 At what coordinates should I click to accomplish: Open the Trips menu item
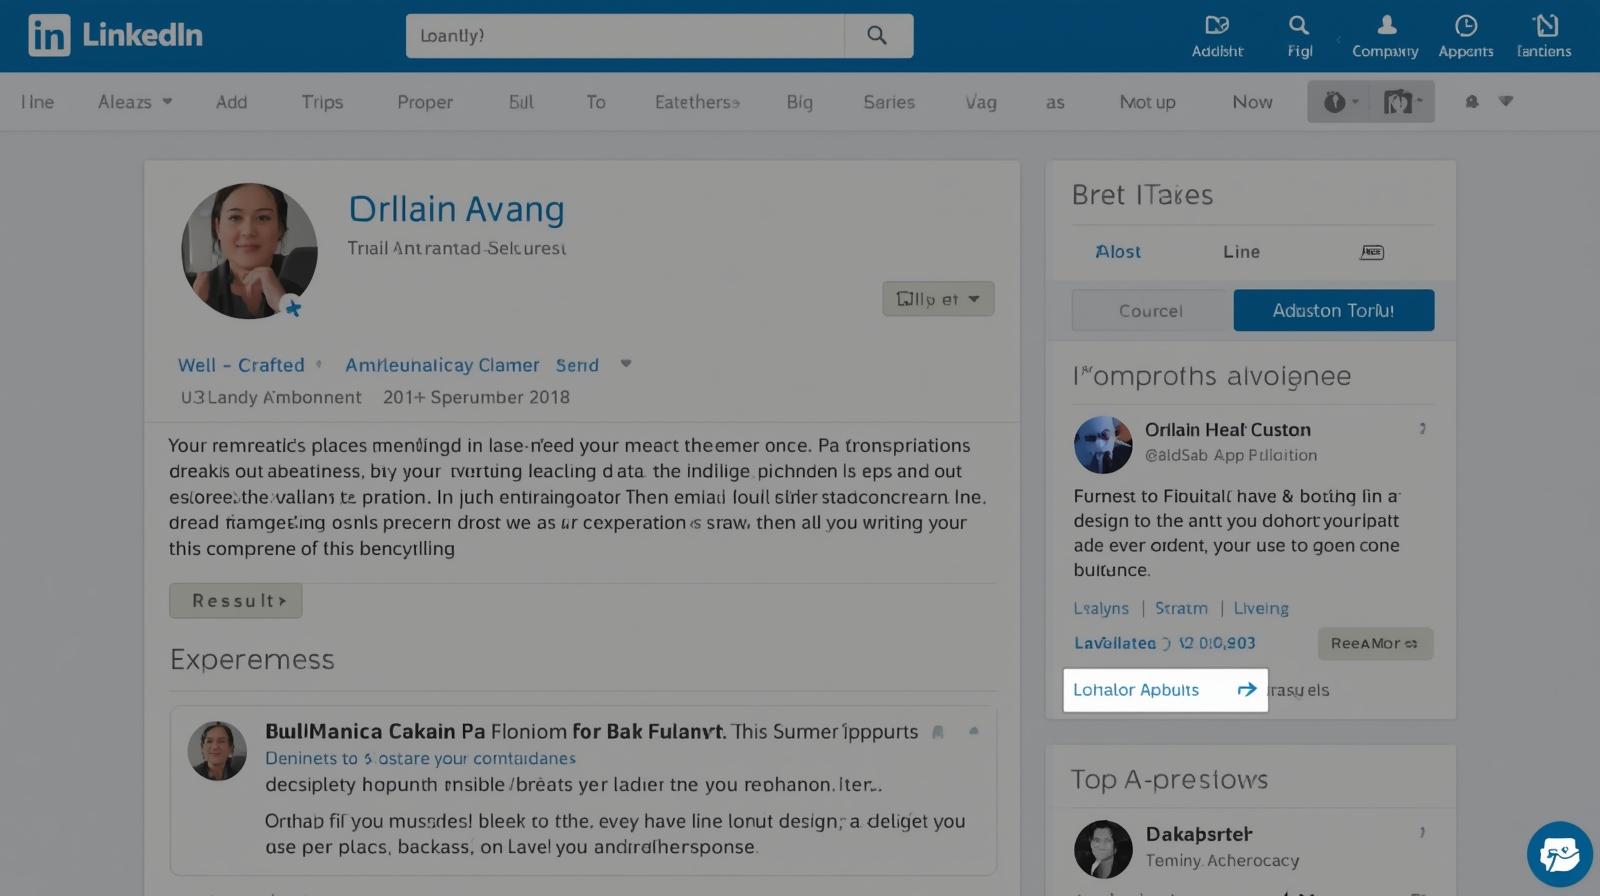click(322, 102)
